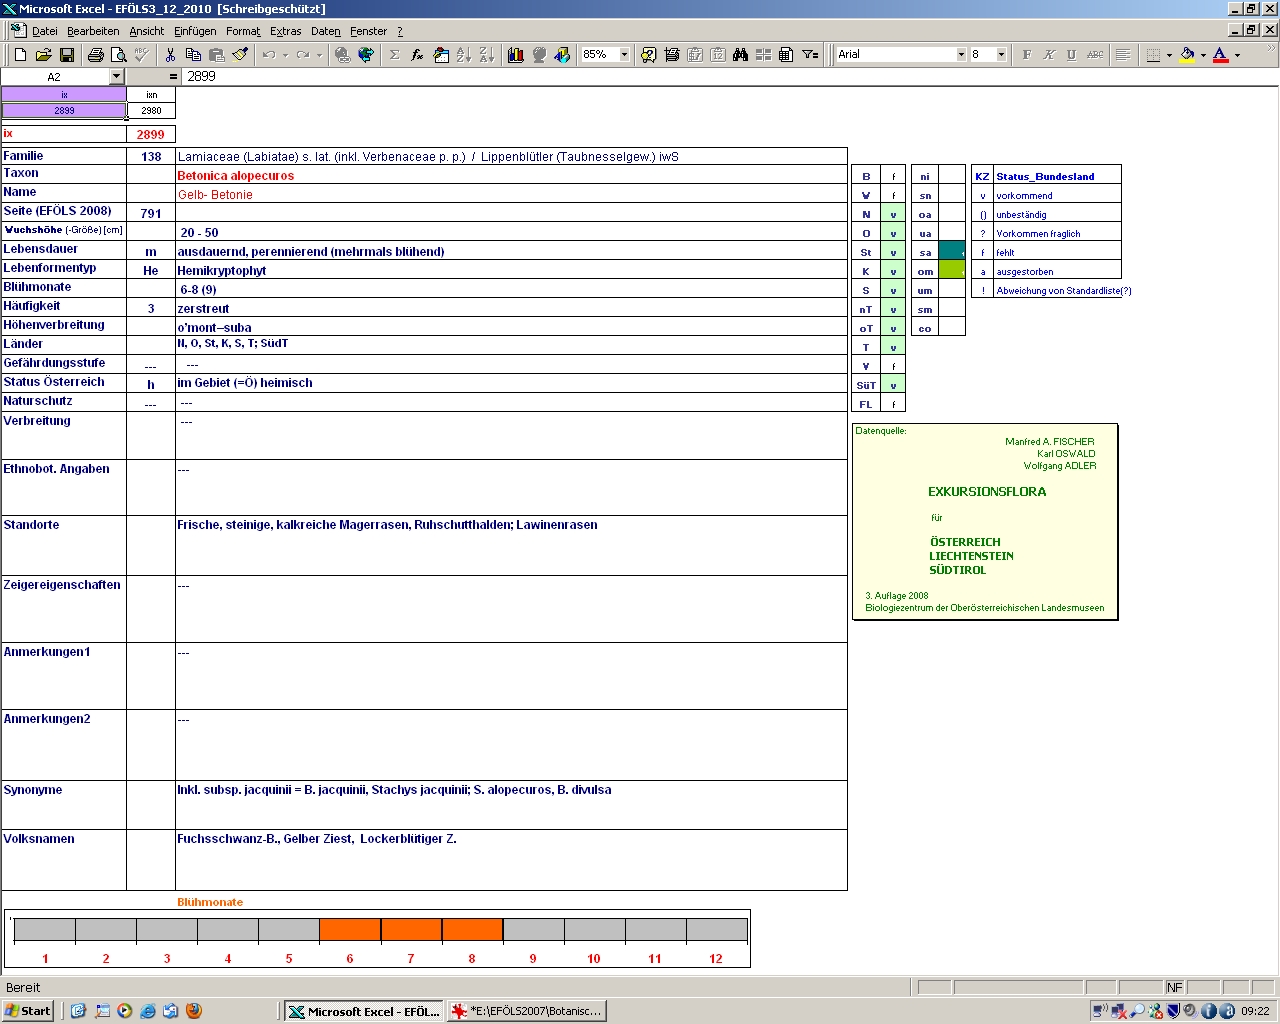Apply fill color with the paint bucket
Screen dimensions: 1280x1024
click(x=1187, y=55)
